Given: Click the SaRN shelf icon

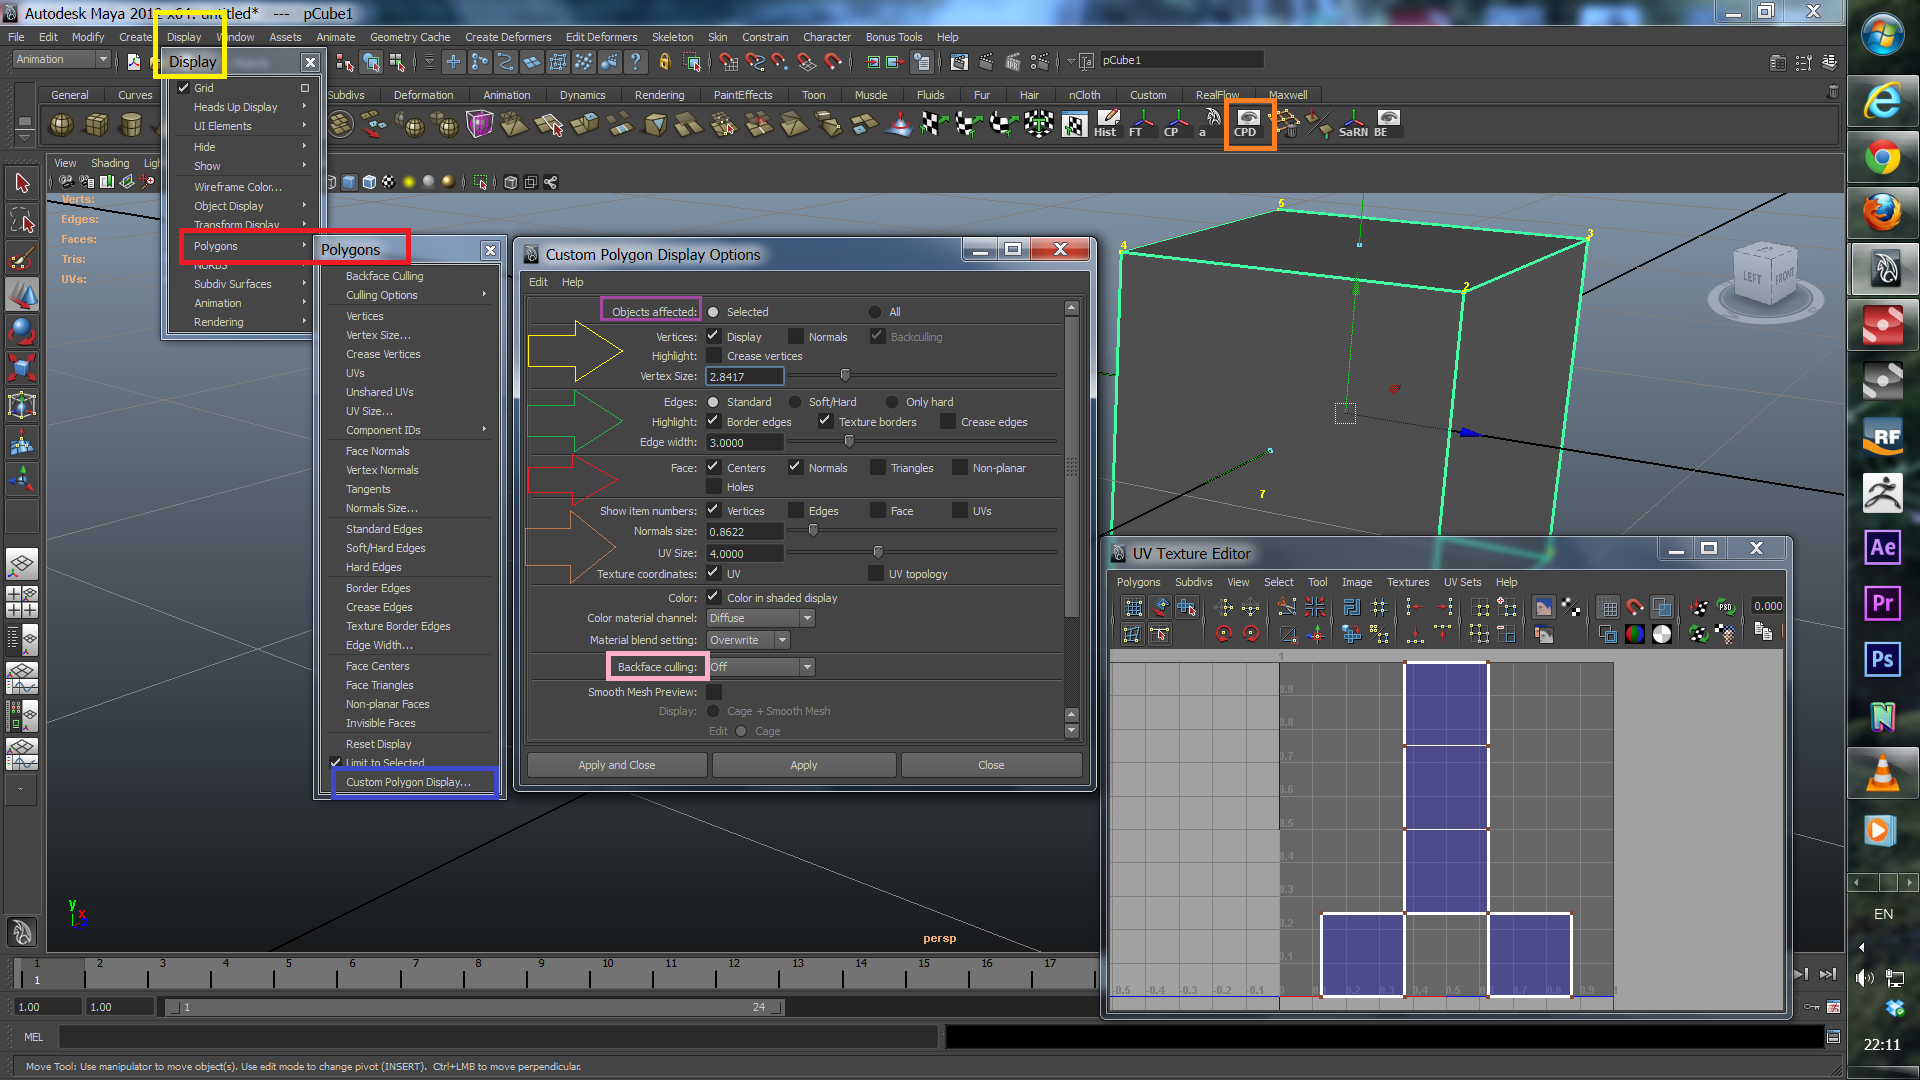Looking at the screenshot, I should [1352, 123].
